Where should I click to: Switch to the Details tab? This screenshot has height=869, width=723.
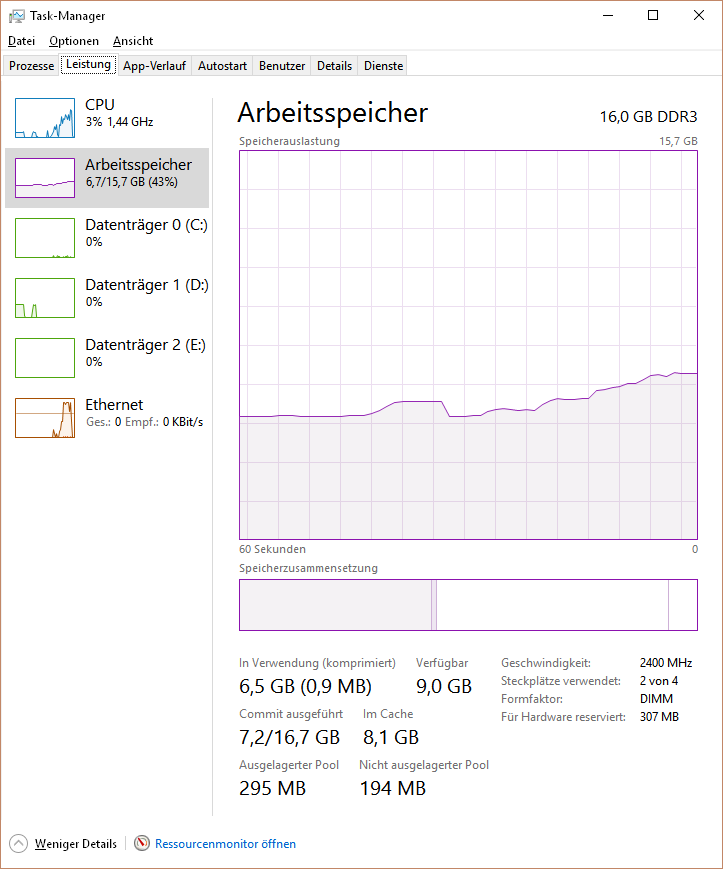point(334,65)
